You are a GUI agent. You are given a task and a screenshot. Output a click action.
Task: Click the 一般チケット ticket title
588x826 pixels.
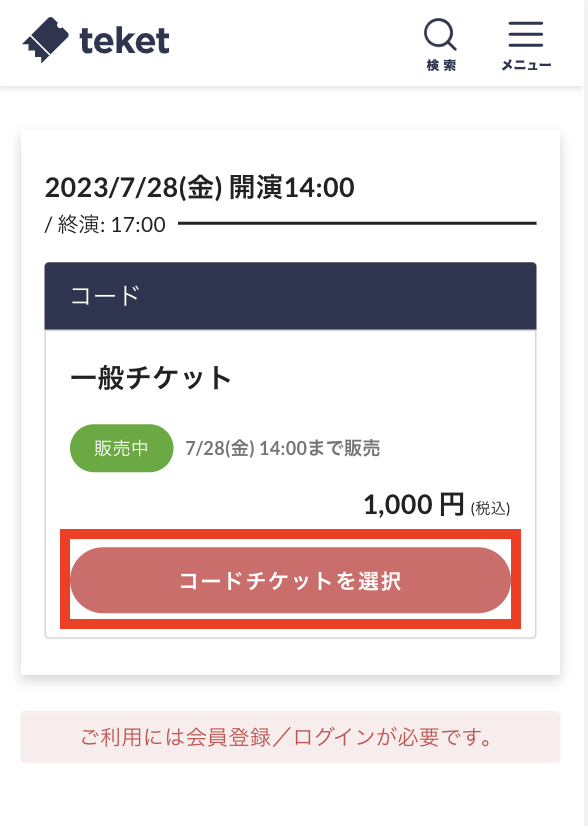point(151,378)
